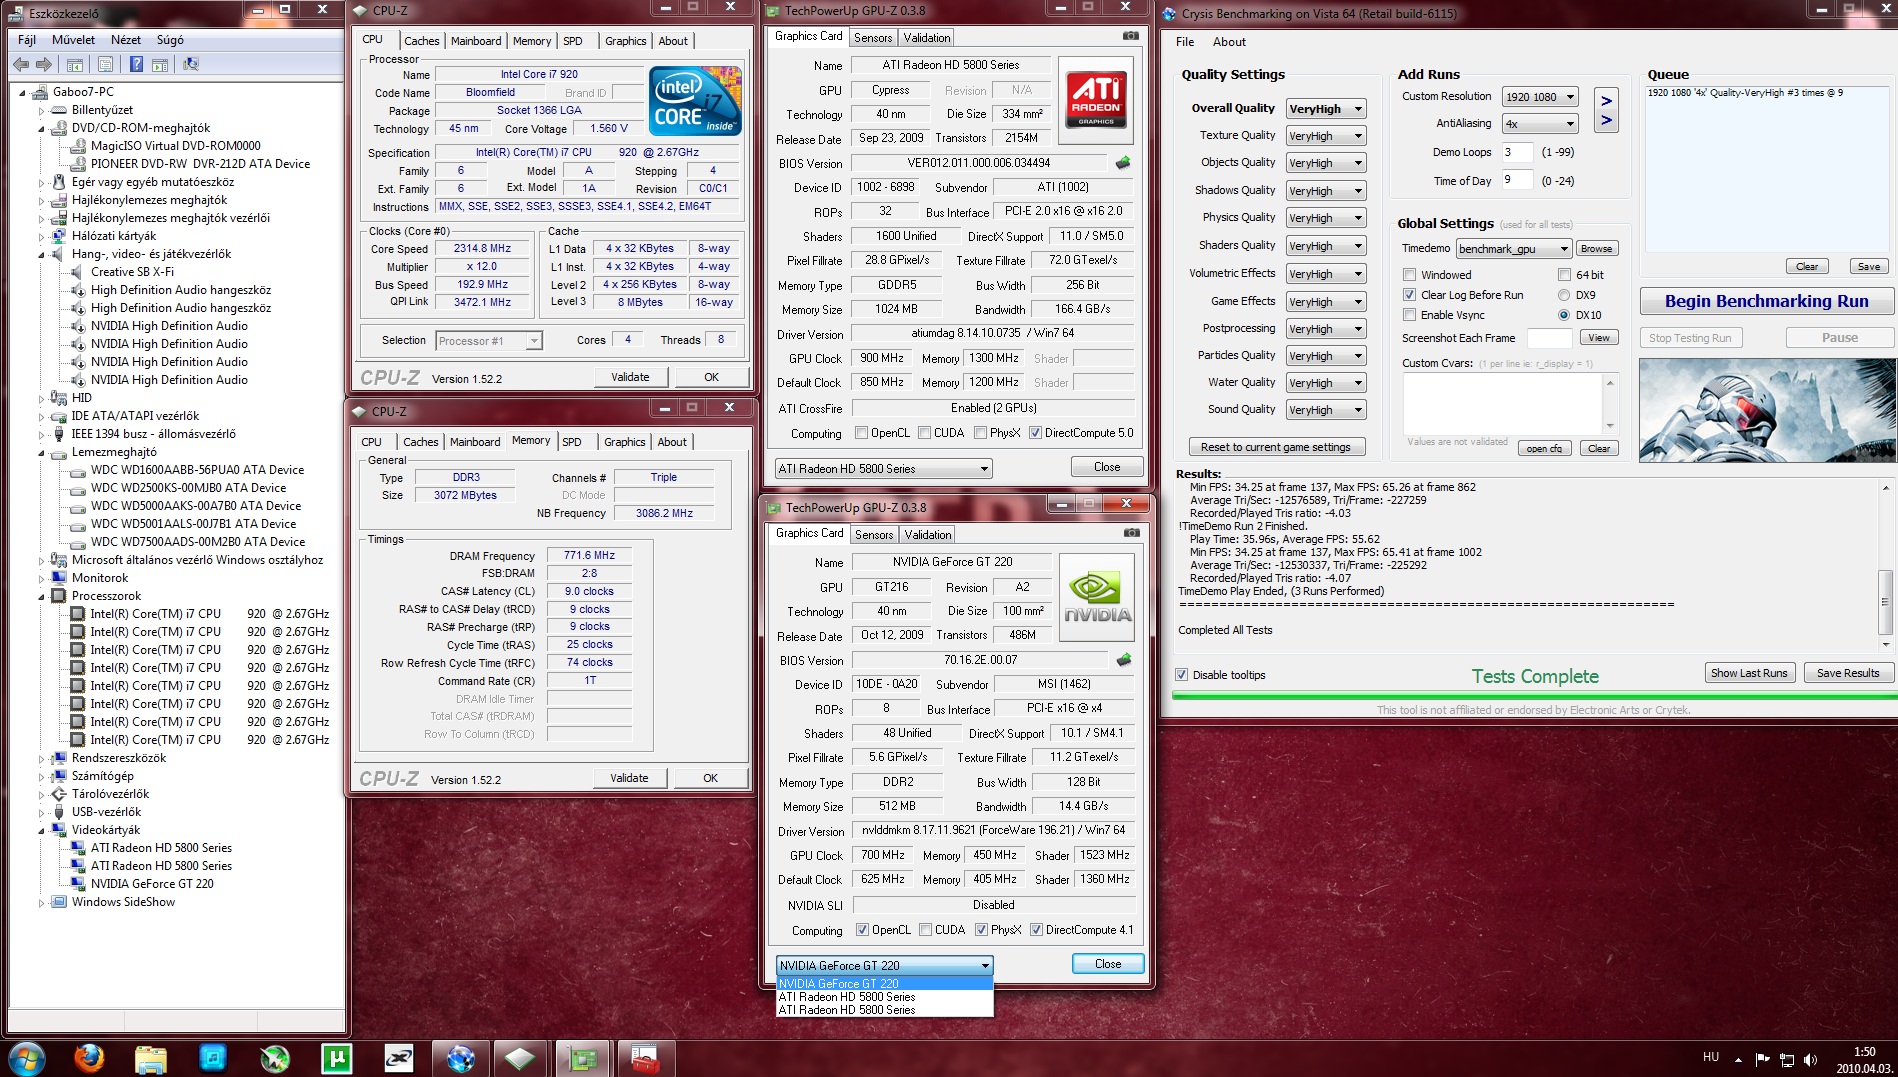The height and width of the screenshot is (1077, 1898).
Task: Open the Timedemo dropdown
Action: click(1514, 249)
